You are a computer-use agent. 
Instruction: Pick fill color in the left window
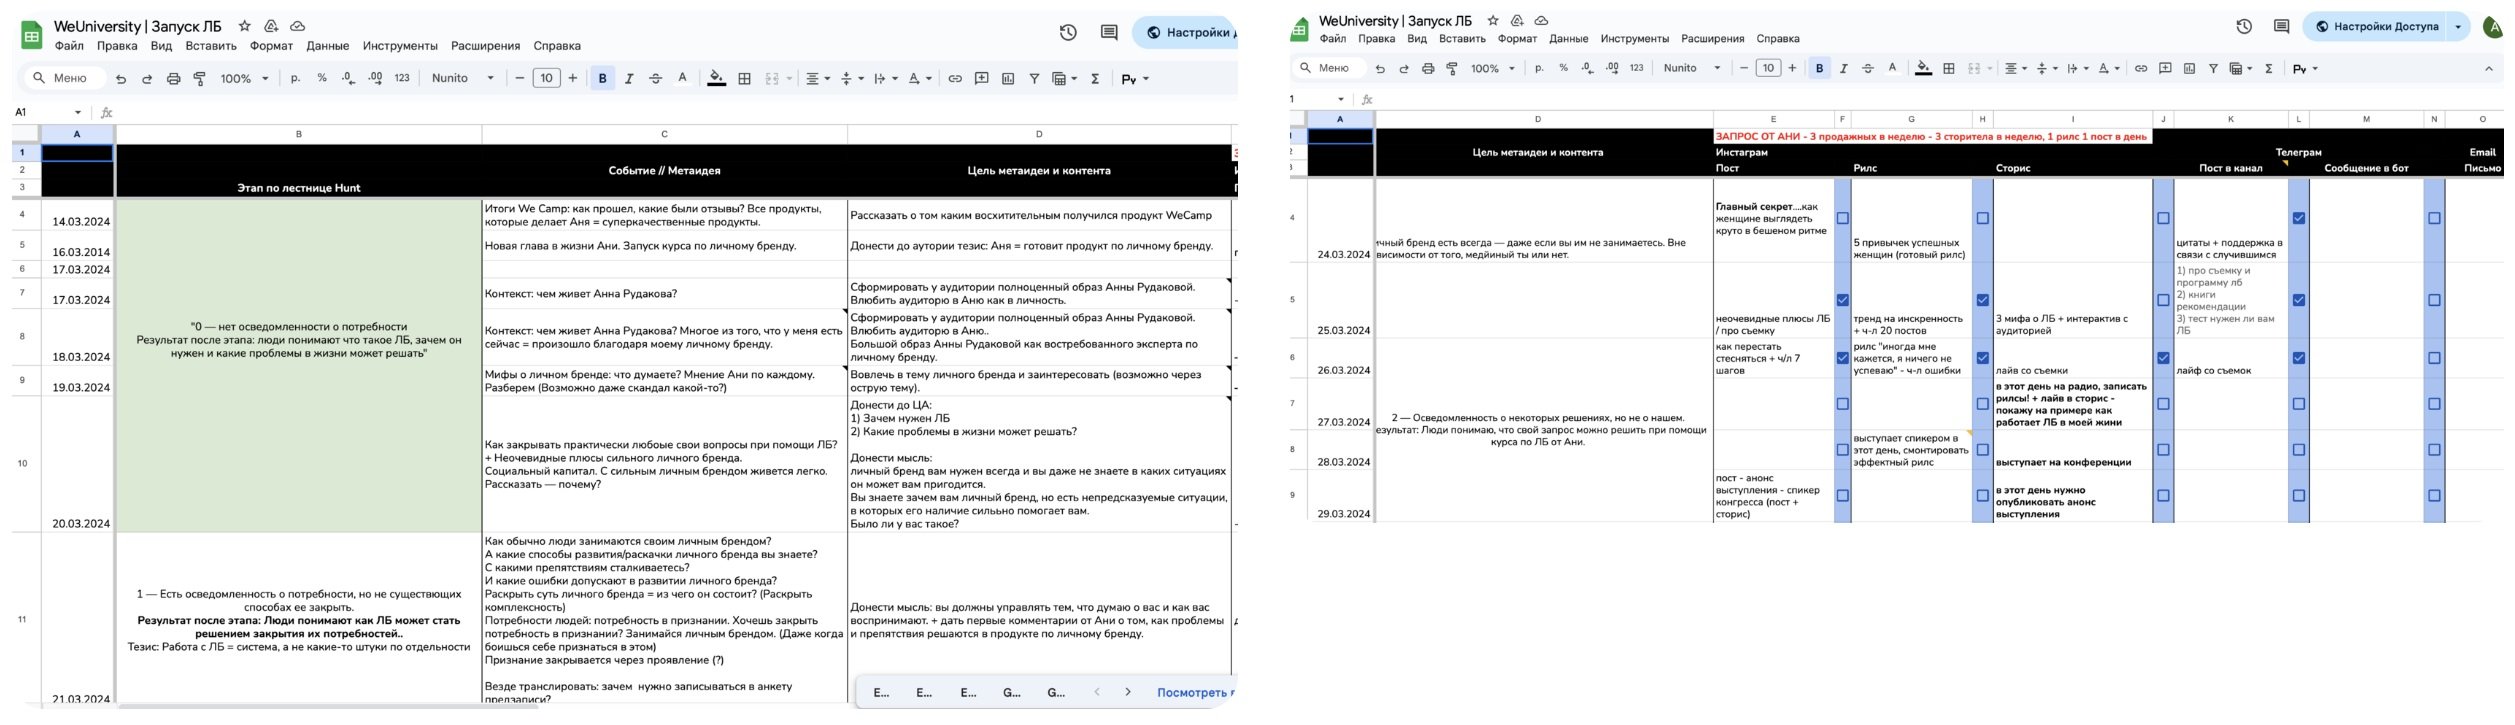click(x=716, y=79)
